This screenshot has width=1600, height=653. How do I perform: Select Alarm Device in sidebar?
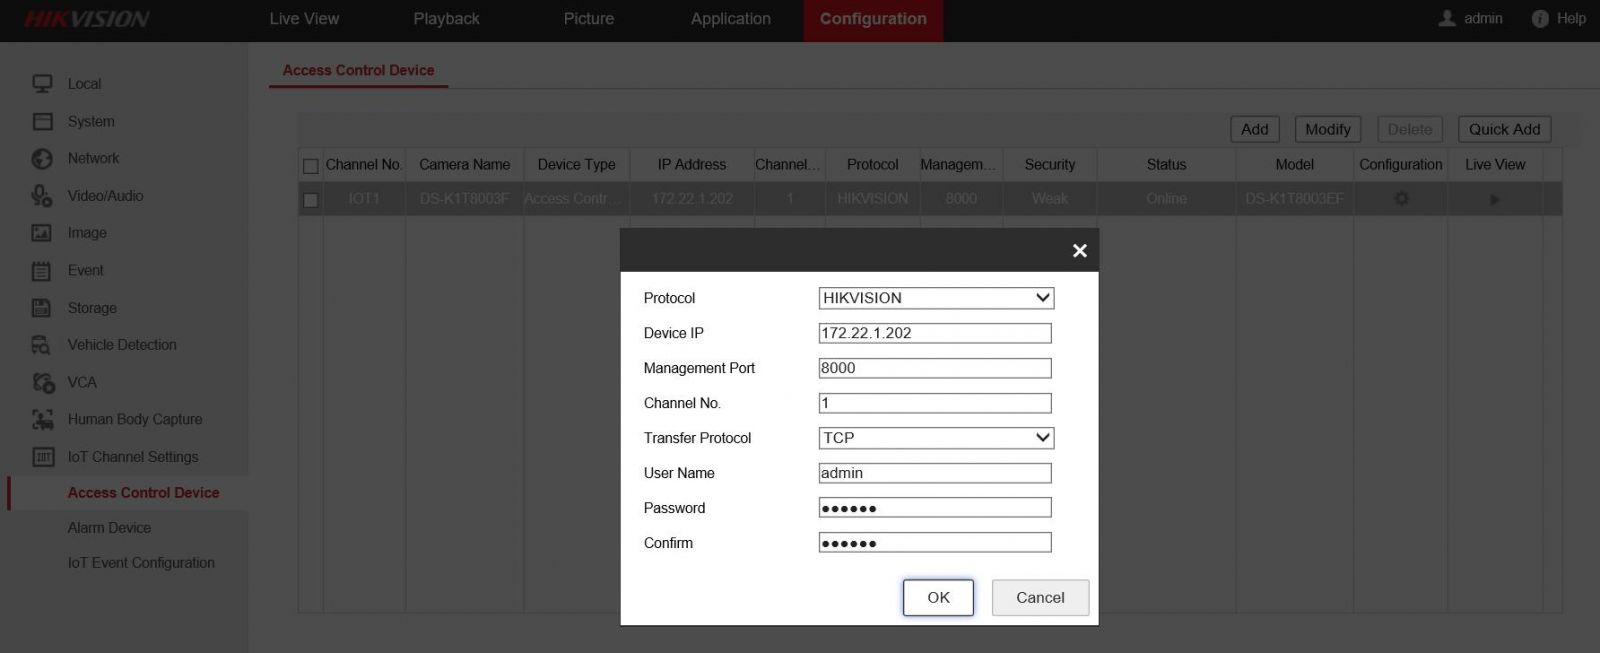(109, 528)
